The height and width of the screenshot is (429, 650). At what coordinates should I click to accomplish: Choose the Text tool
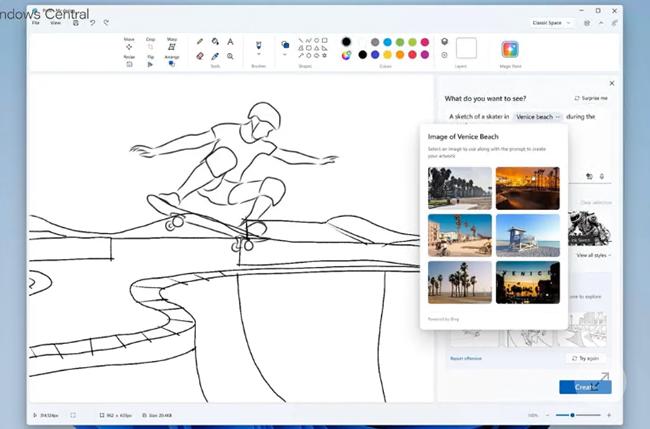click(230, 42)
